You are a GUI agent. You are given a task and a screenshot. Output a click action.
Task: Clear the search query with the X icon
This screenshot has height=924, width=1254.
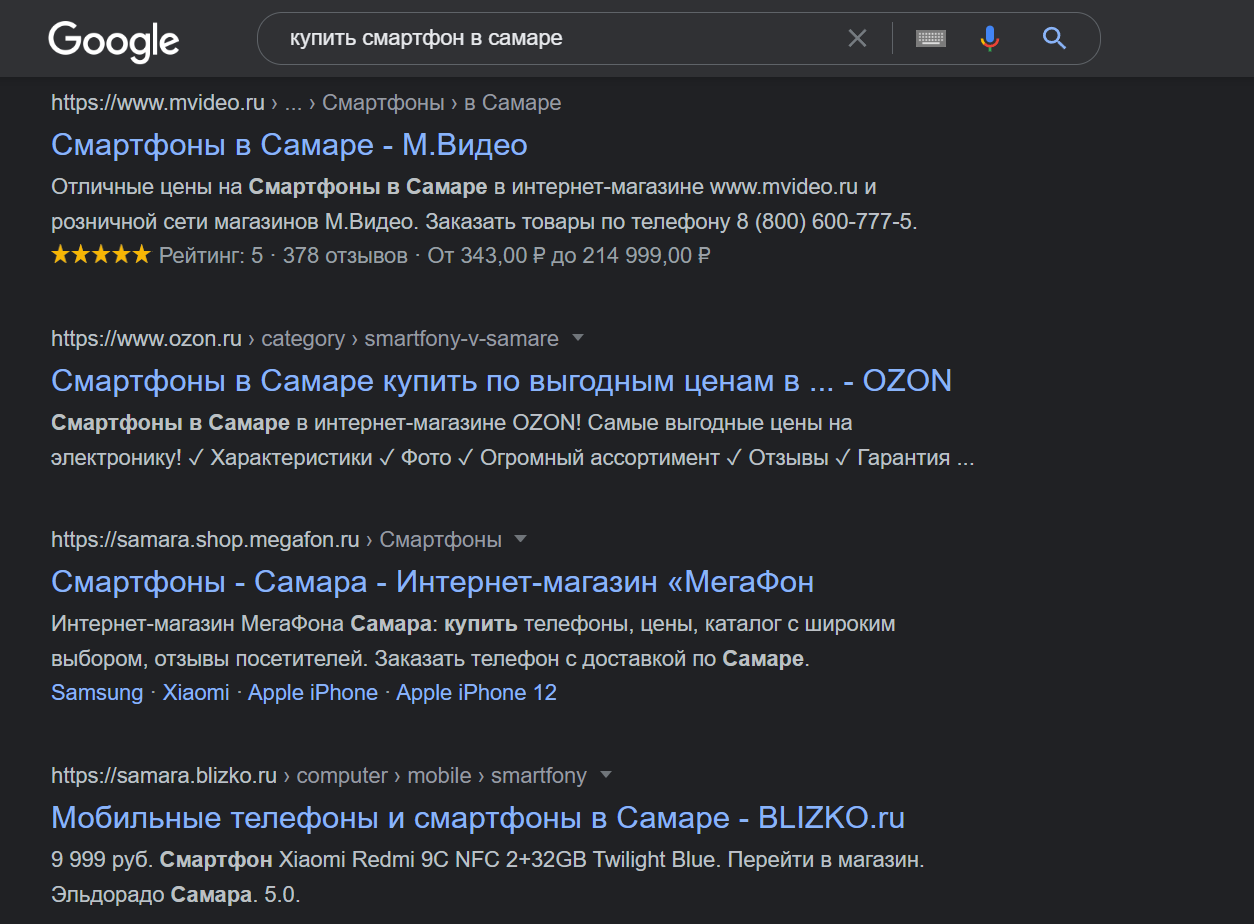click(x=857, y=38)
